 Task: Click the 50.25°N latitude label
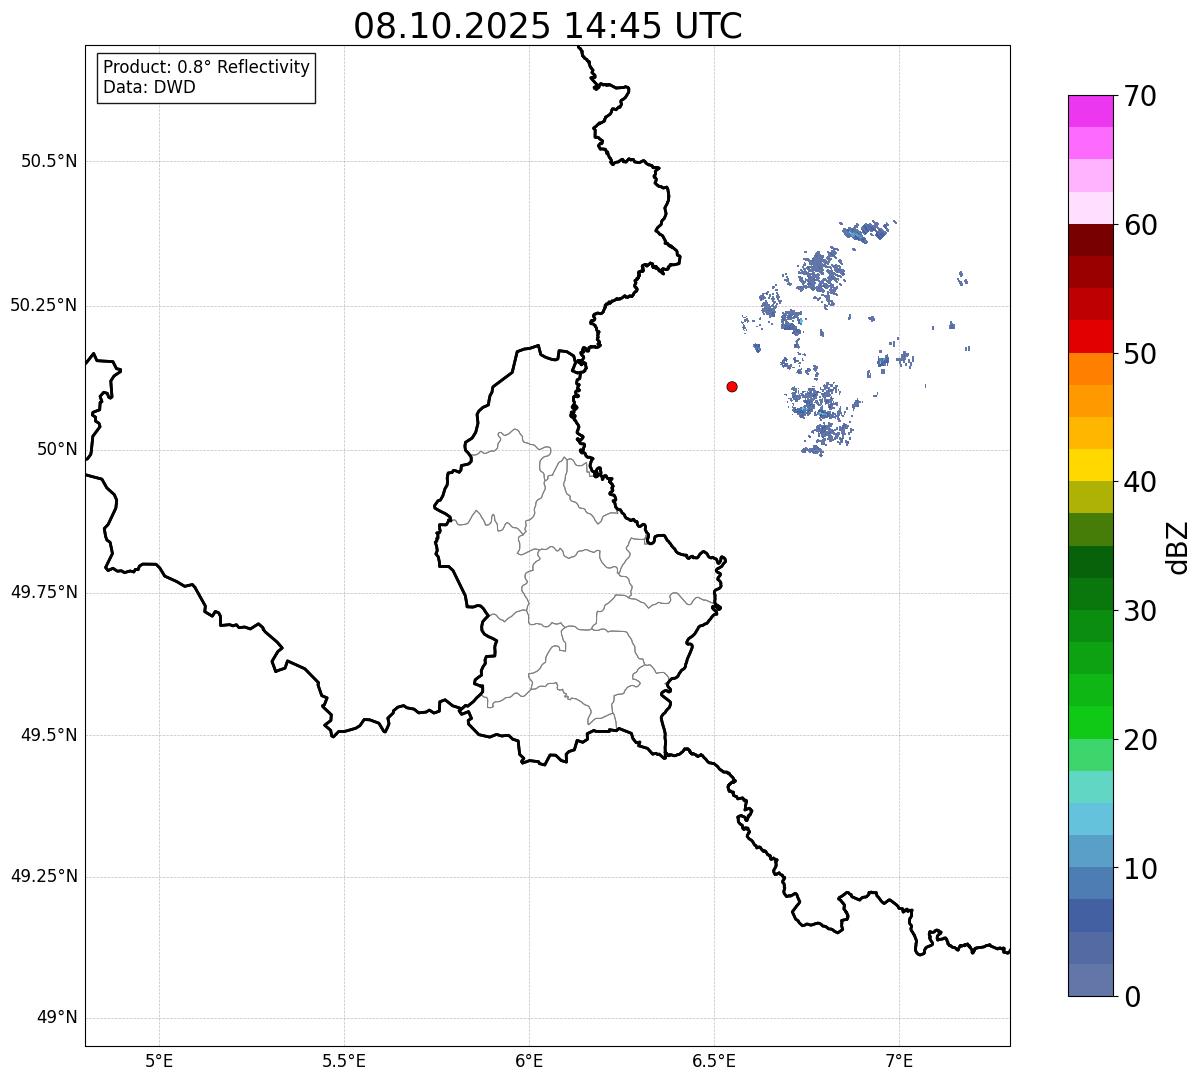pyautogui.click(x=44, y=305)
